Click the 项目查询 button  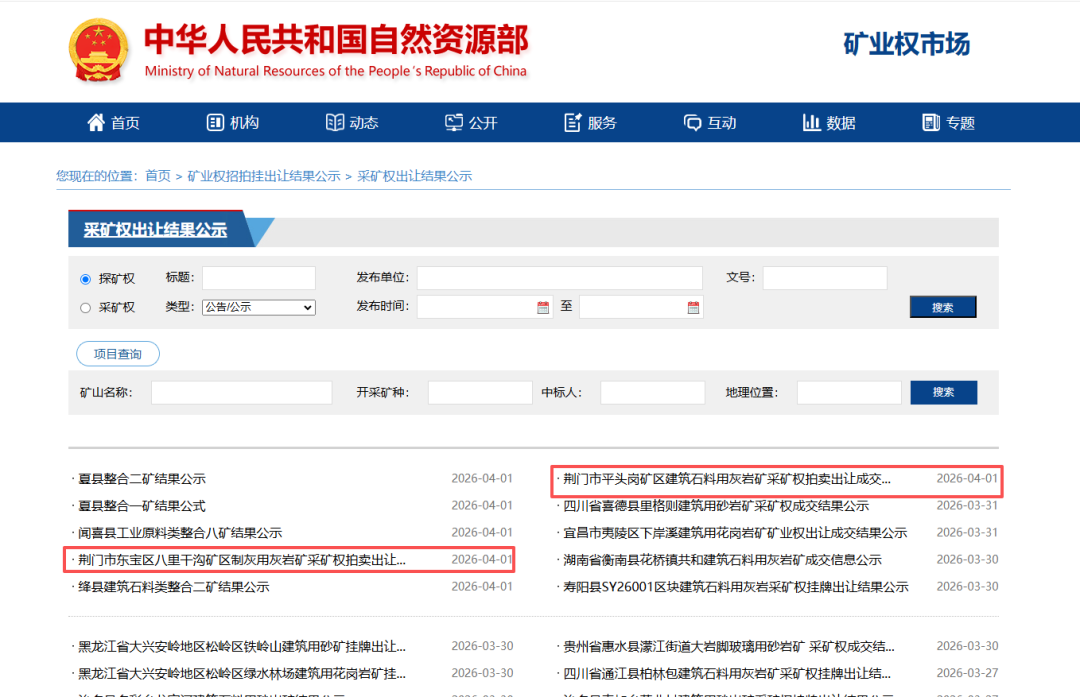[x=118, y=354]
